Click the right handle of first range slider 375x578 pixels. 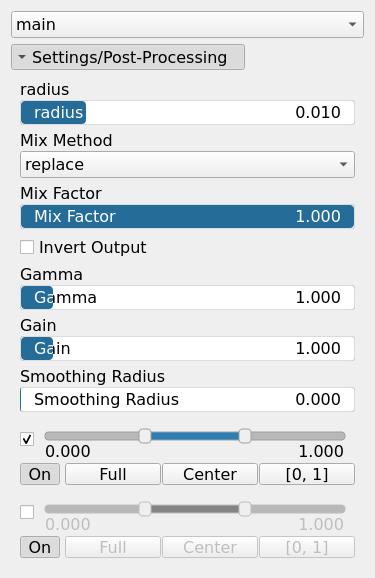click(245, 436)
